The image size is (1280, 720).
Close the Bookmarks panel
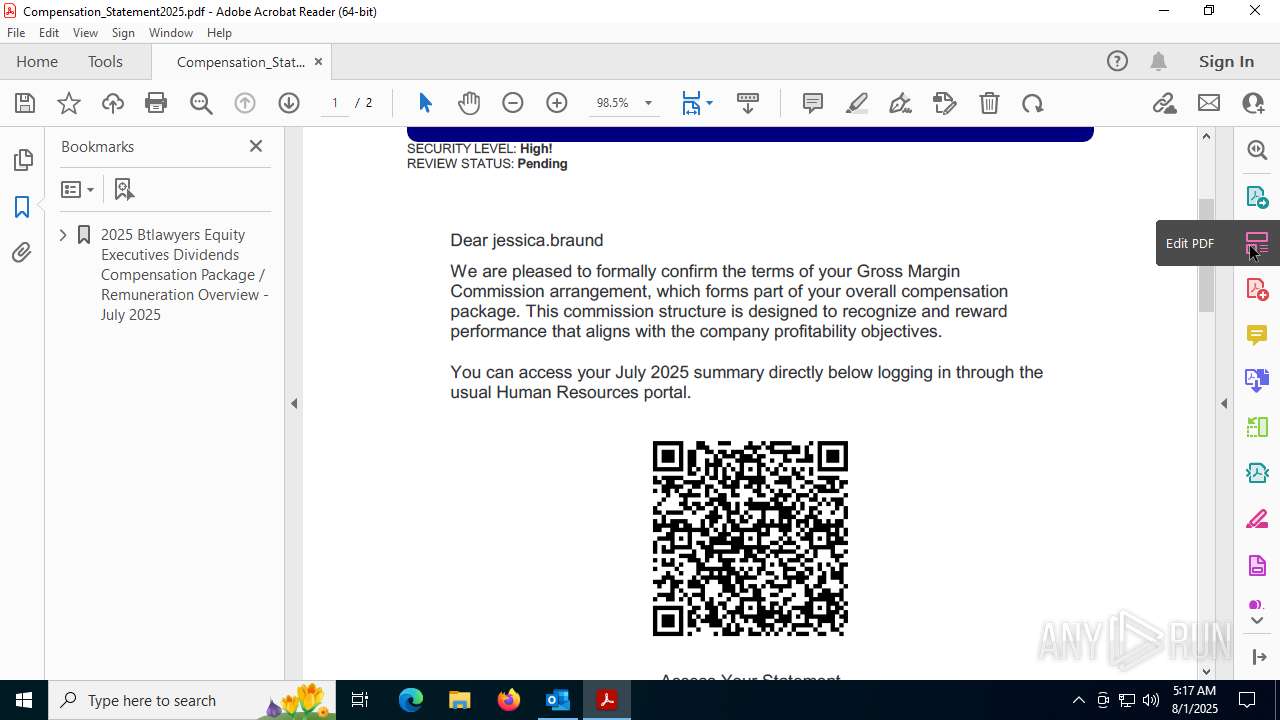(x=256, y=146)
